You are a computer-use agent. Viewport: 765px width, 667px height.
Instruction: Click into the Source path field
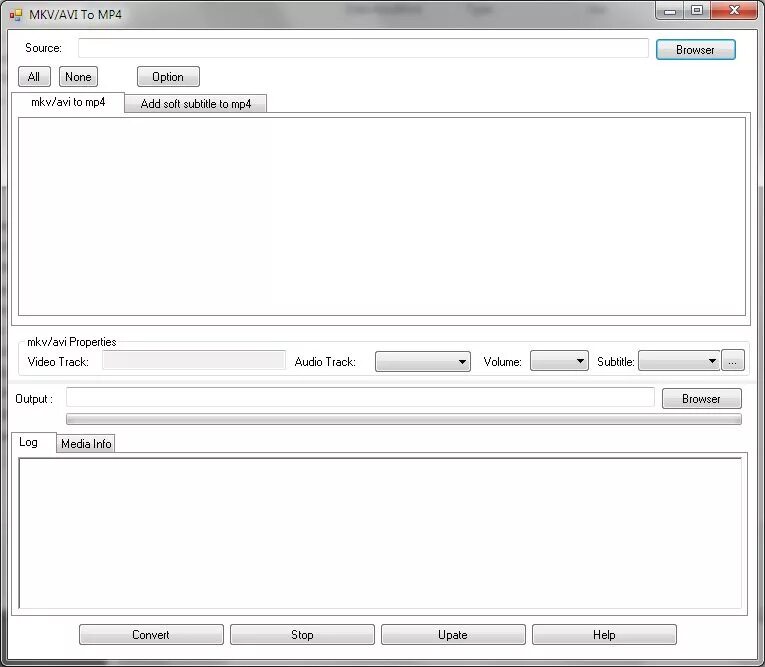363,48
